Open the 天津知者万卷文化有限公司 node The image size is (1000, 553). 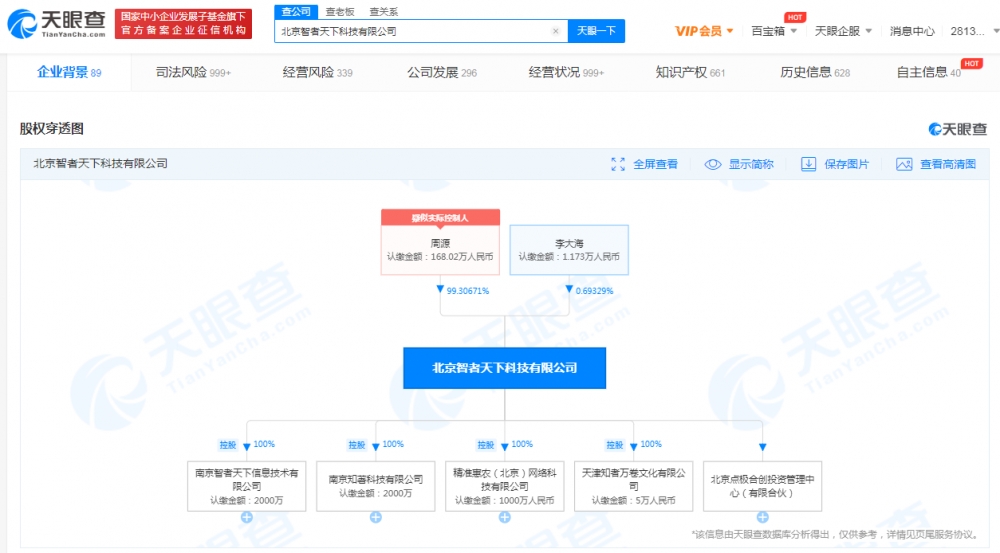pyautogui.click(x=633, y=486)
